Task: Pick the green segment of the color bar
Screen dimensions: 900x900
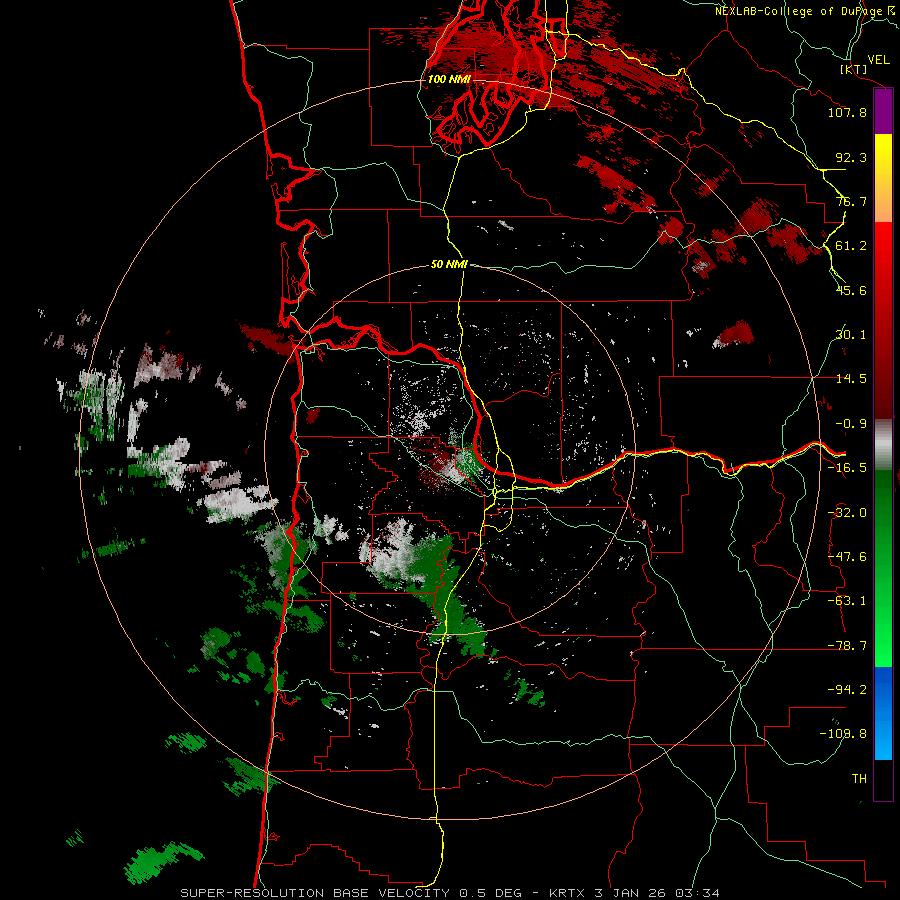Action: [883, 568]
